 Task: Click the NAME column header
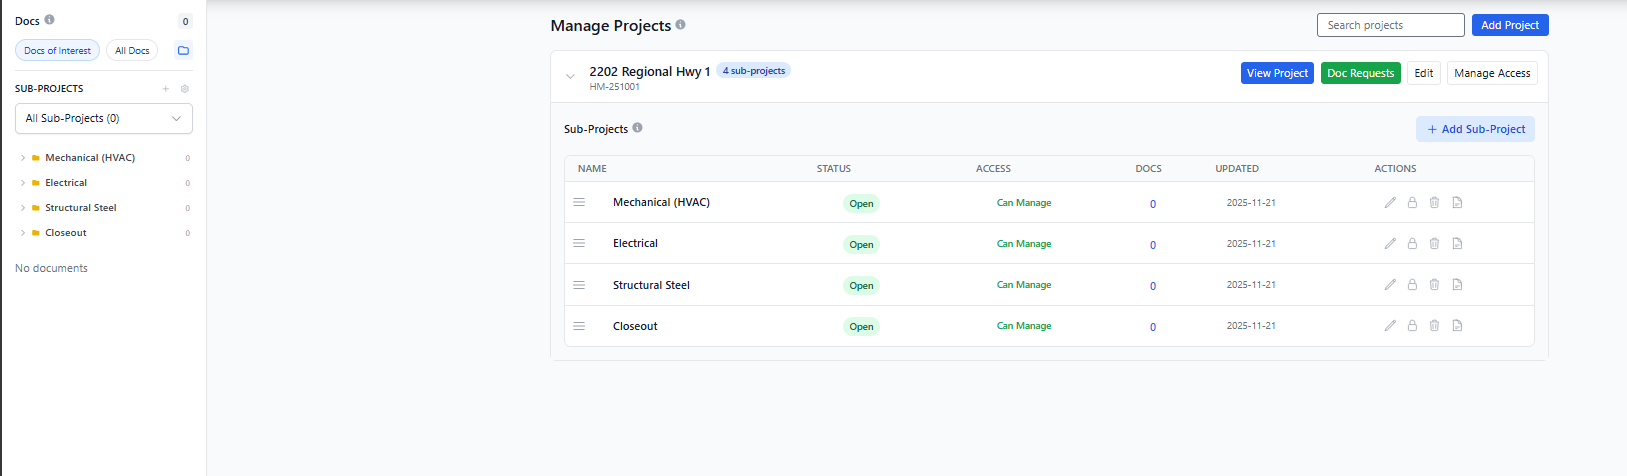coord(592,169)
